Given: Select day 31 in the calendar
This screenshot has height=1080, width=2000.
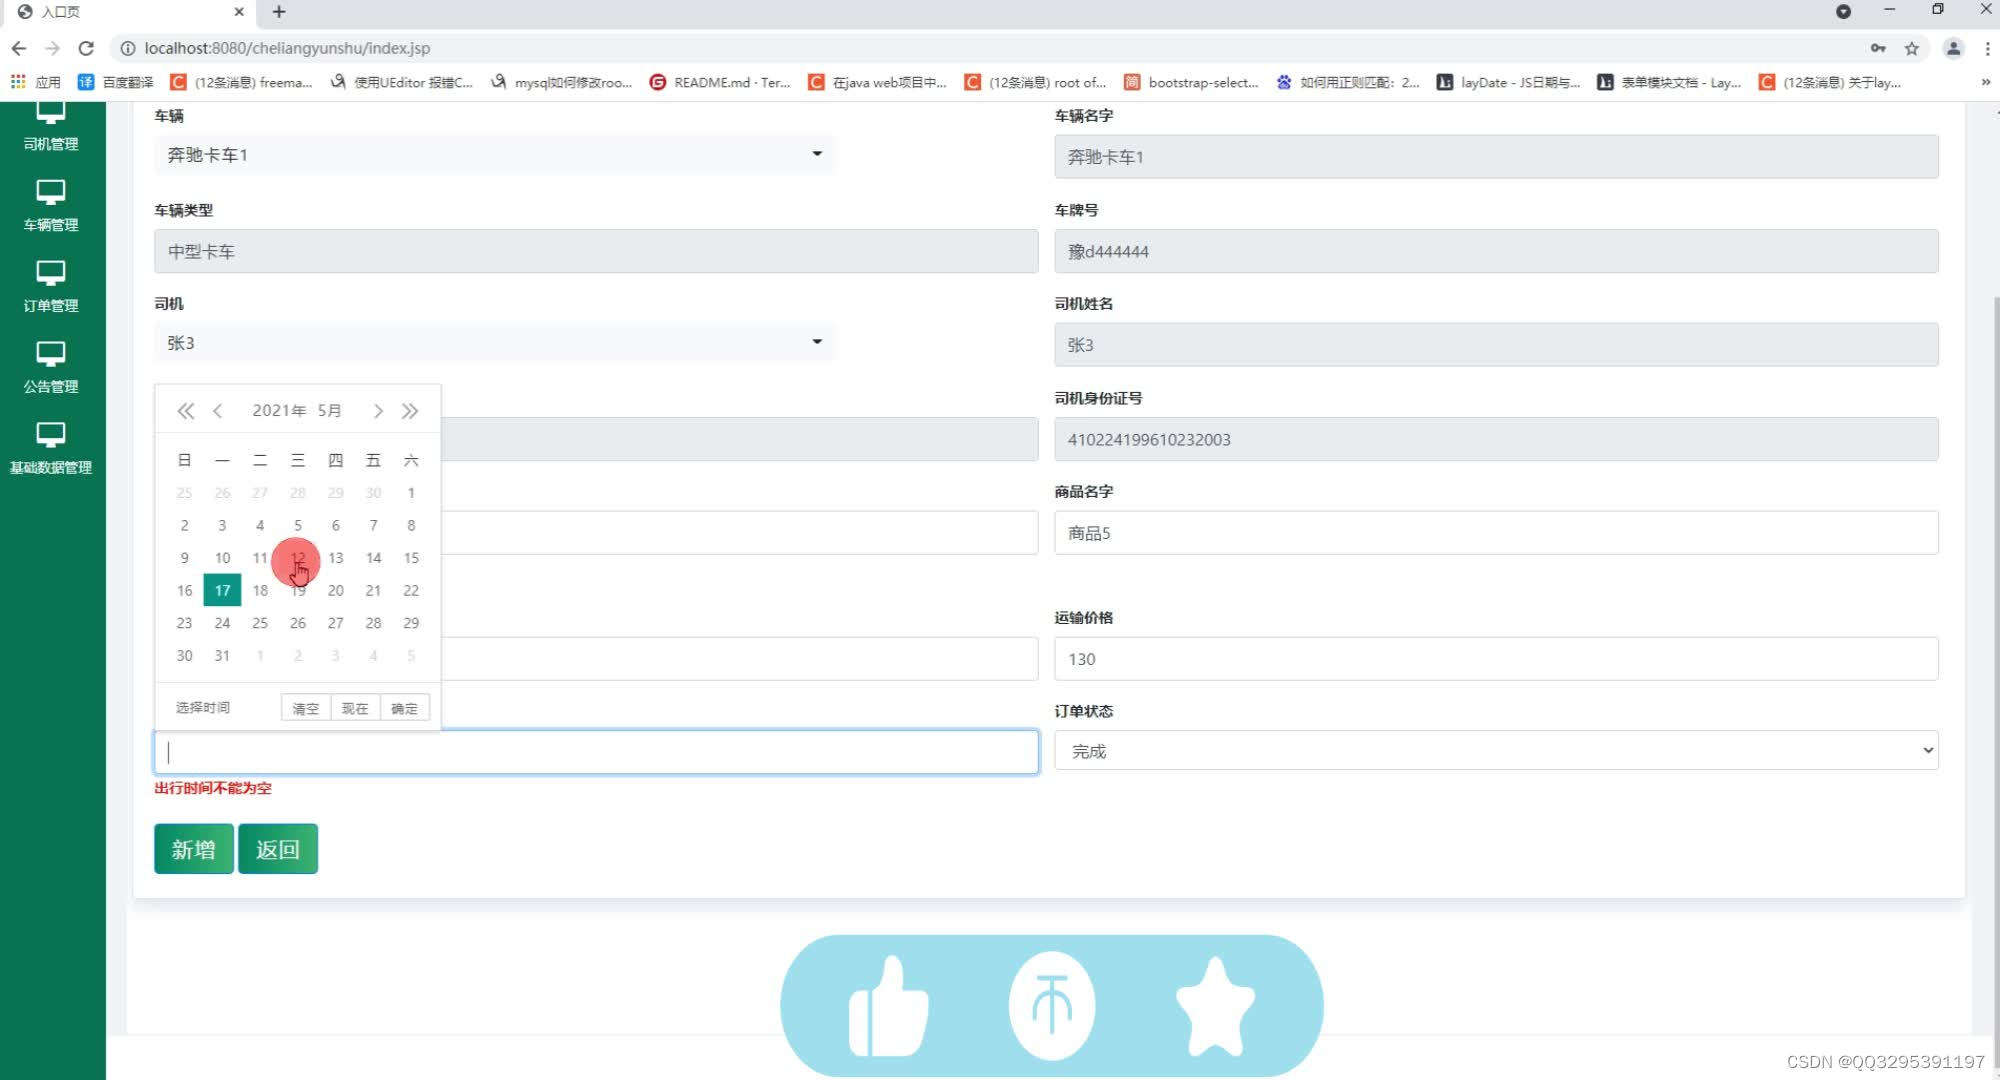Looking at the screenshot, I should click(x=222, y=655).
